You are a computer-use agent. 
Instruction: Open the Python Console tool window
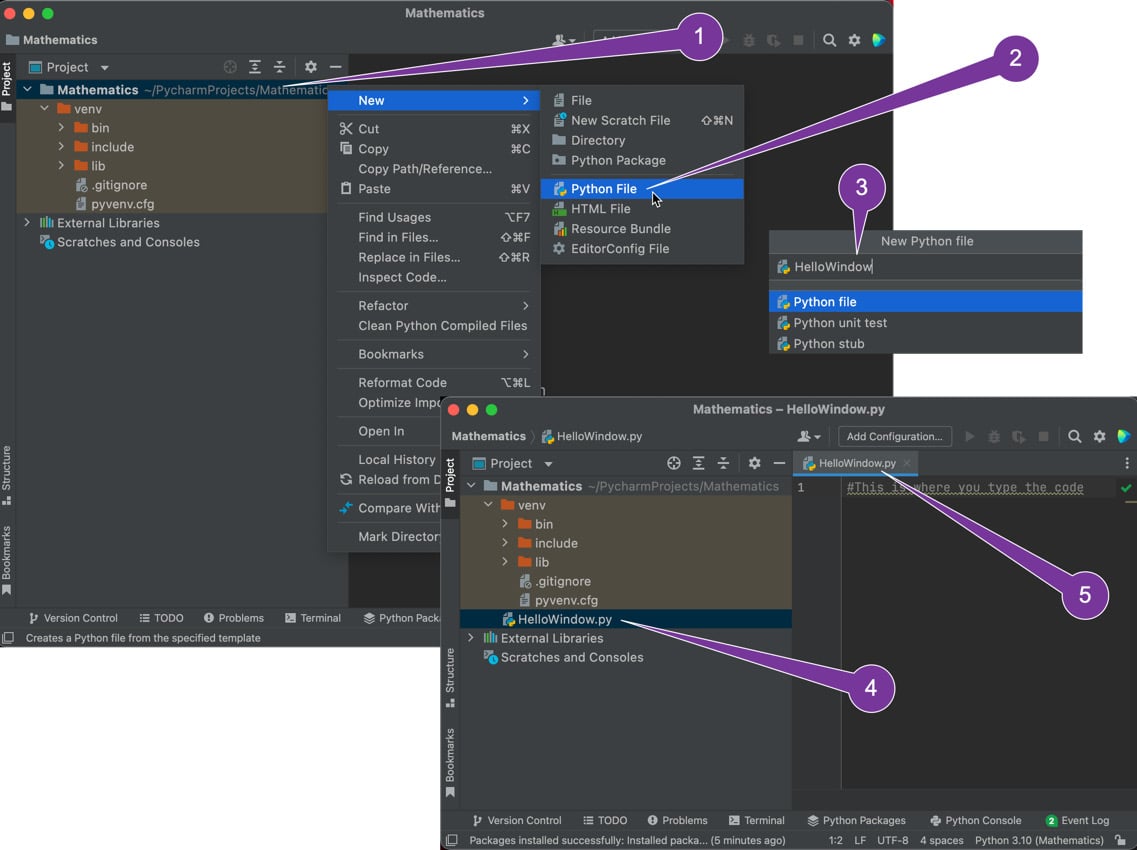(x=975, y=820)
